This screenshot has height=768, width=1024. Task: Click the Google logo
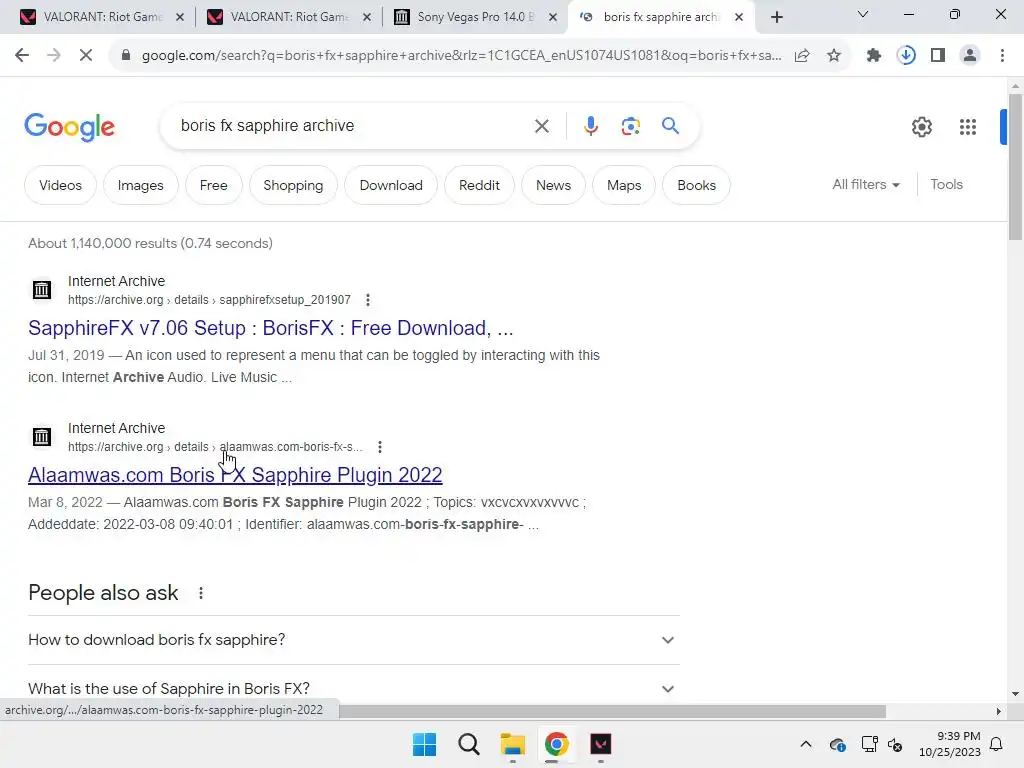[69, 127]
